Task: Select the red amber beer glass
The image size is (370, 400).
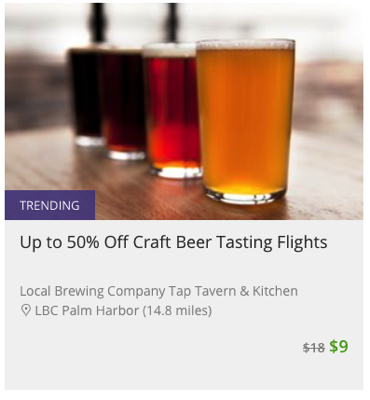Action: click(x=171, y=112)
